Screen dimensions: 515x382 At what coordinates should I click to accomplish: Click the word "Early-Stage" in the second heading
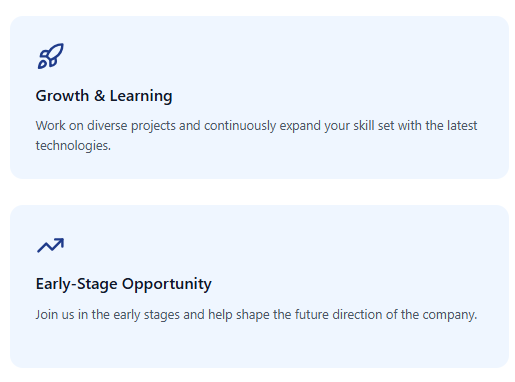pyautogui.click(x=77, y=285)
